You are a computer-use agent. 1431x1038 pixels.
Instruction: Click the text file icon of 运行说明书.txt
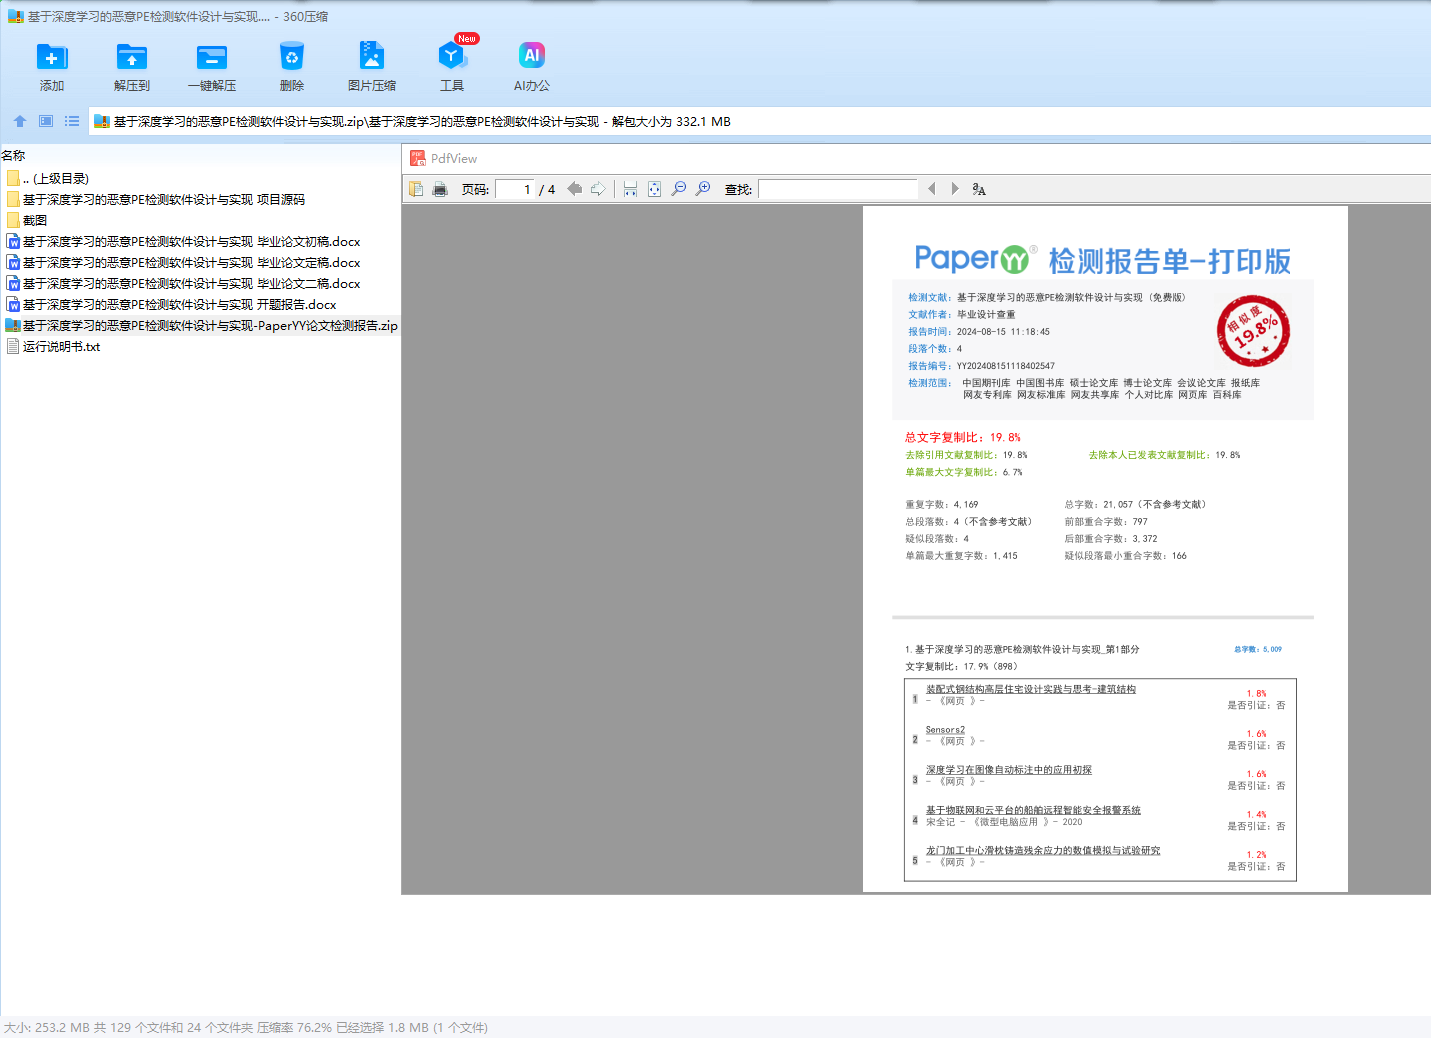pos(13,346)
